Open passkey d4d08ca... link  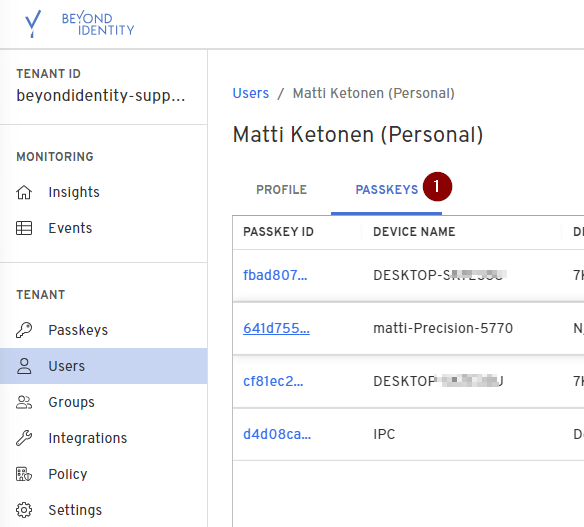click(277, 434)
